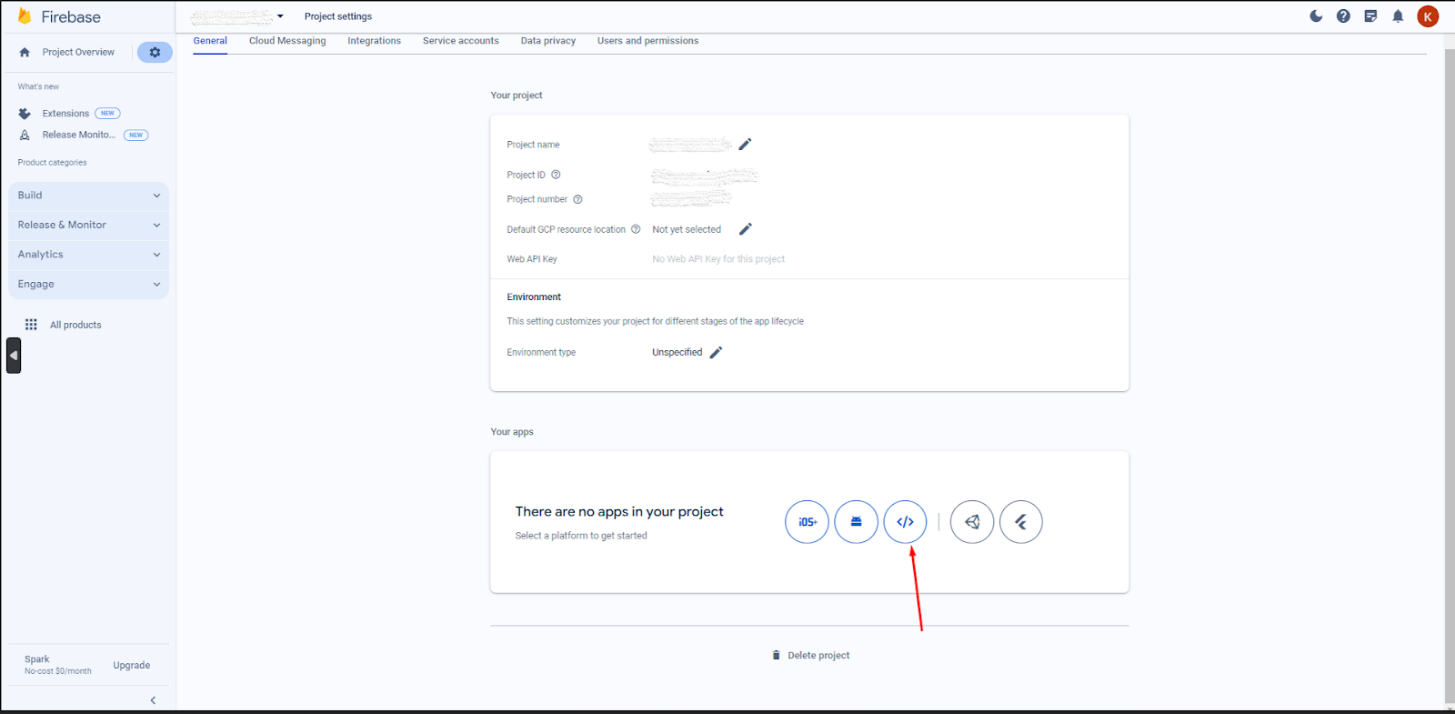
Task: Collapse the sidebar with the bottom chevron
Action: (x=153, y=700)
